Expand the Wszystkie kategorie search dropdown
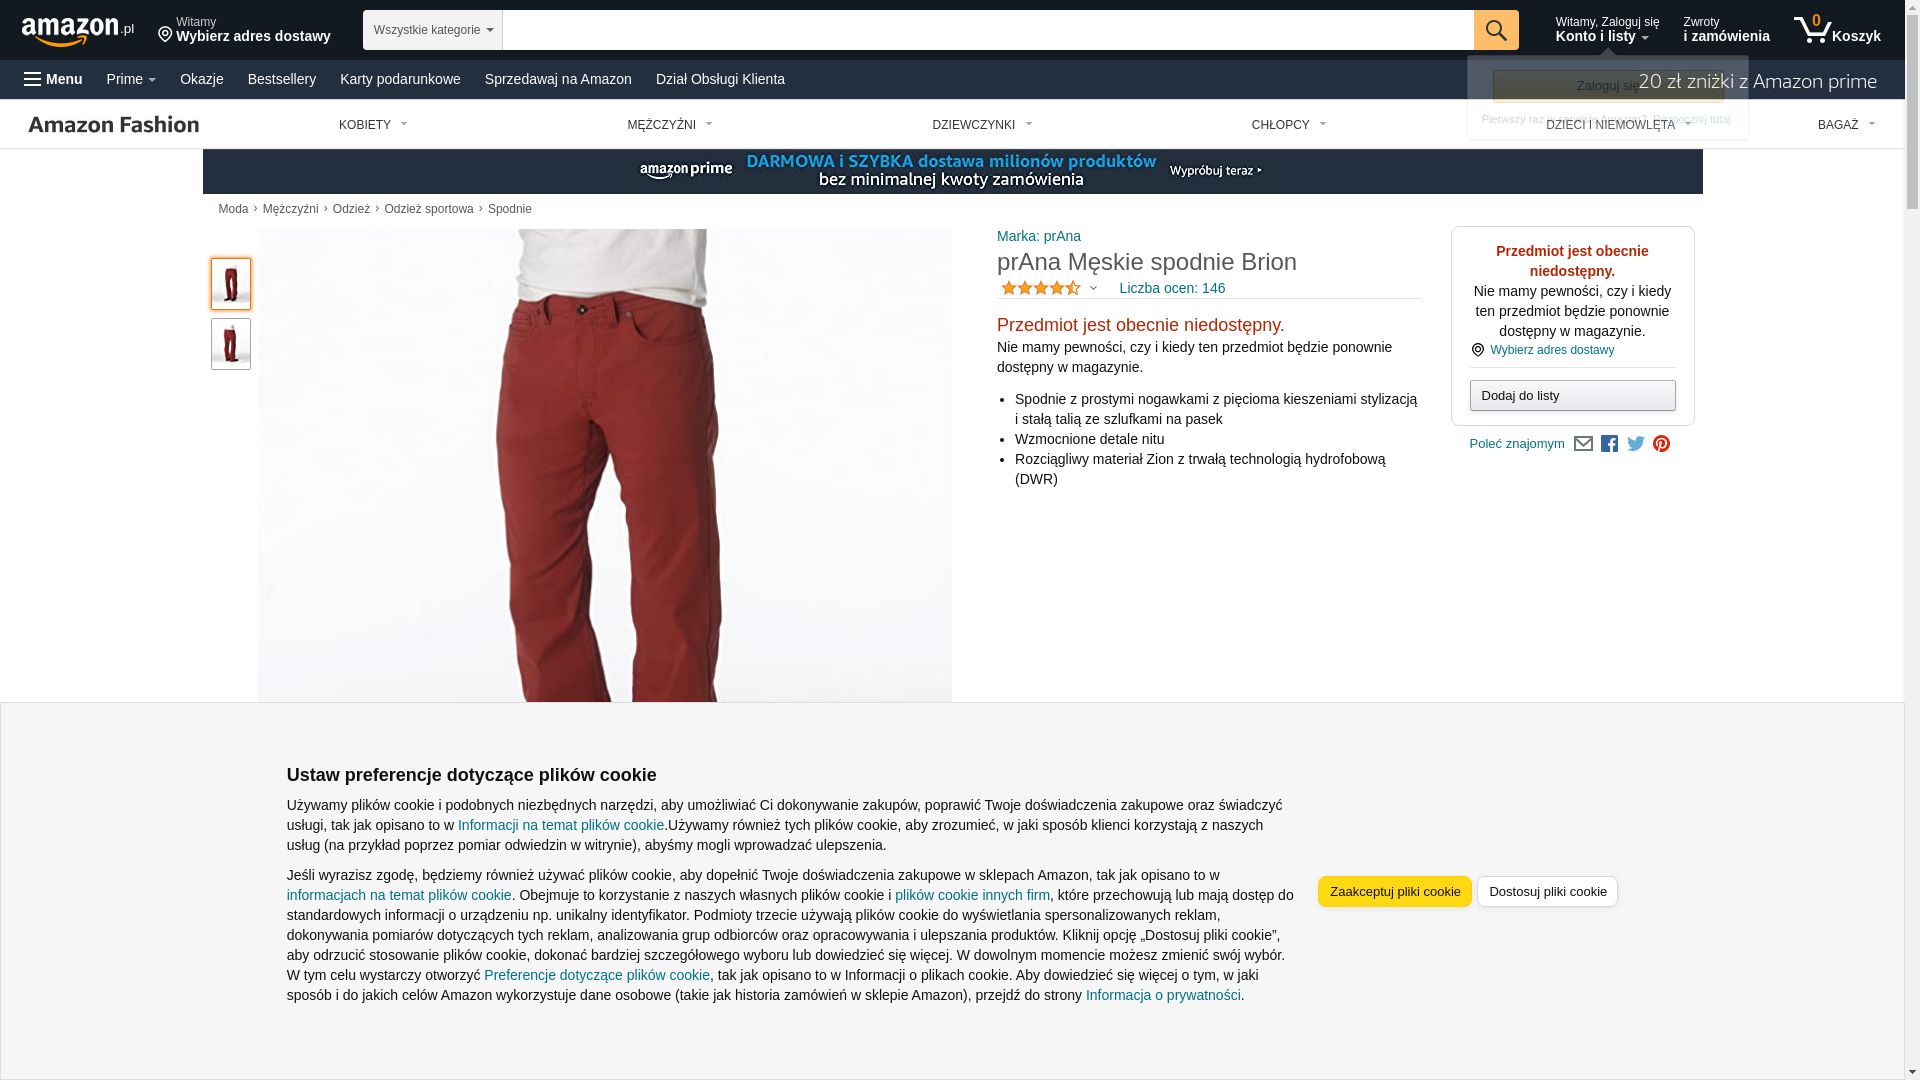Viewport: 1920px width, 1080px height. [x=432, y=30]
